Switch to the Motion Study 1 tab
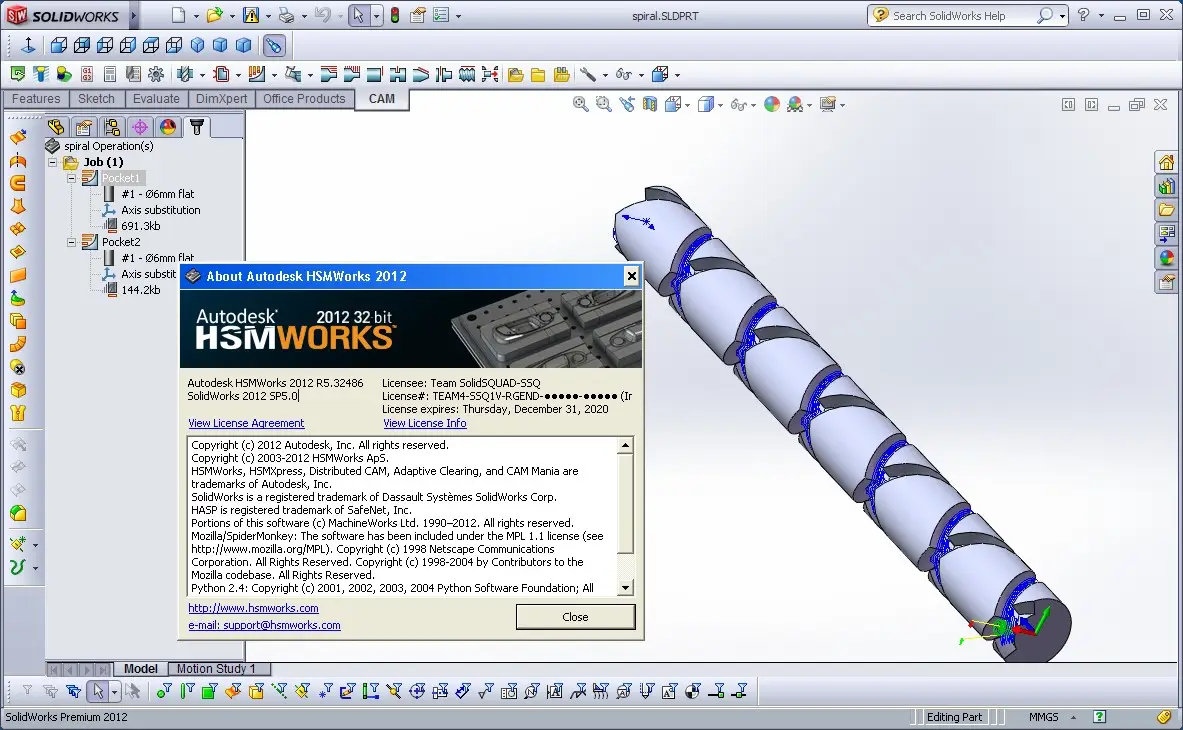 [217, 669]
